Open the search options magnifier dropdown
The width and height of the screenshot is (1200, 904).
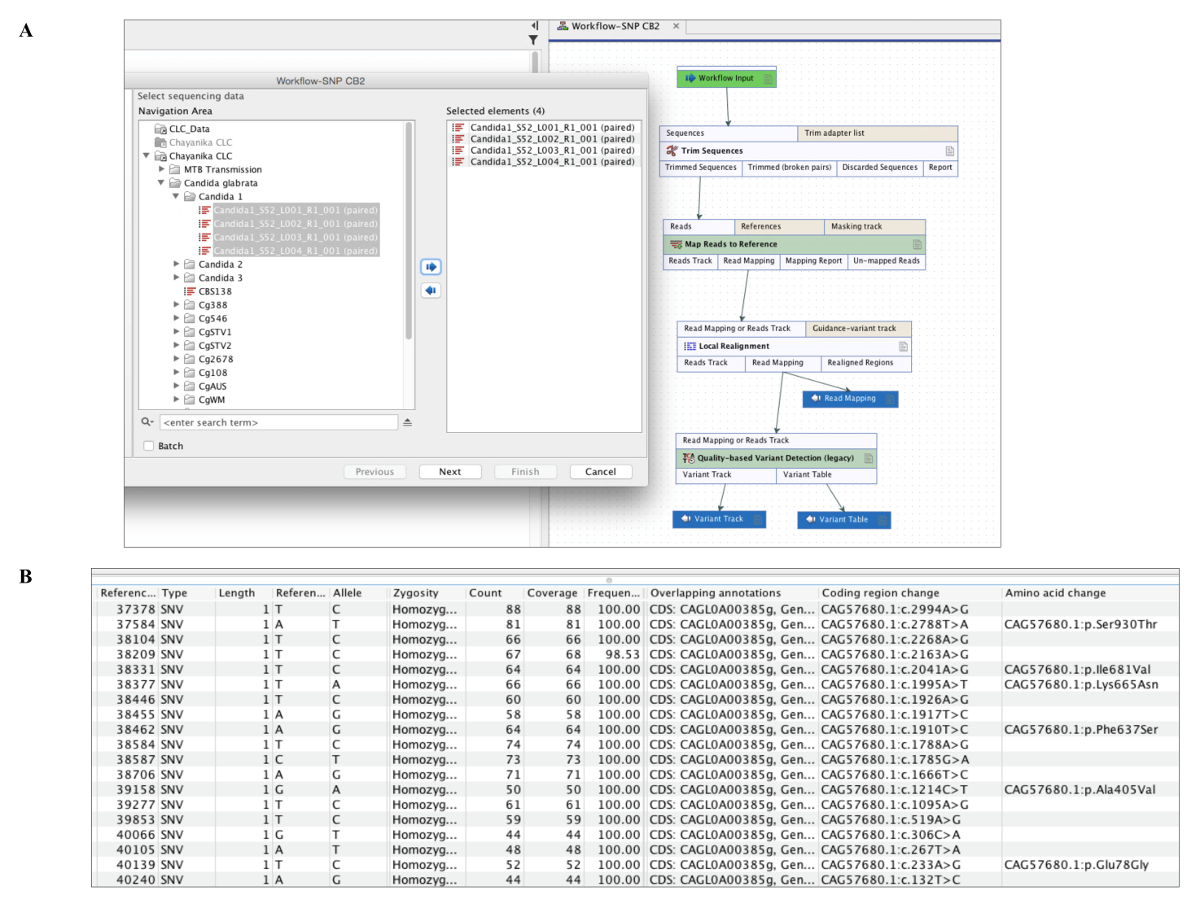pos(148,423)
